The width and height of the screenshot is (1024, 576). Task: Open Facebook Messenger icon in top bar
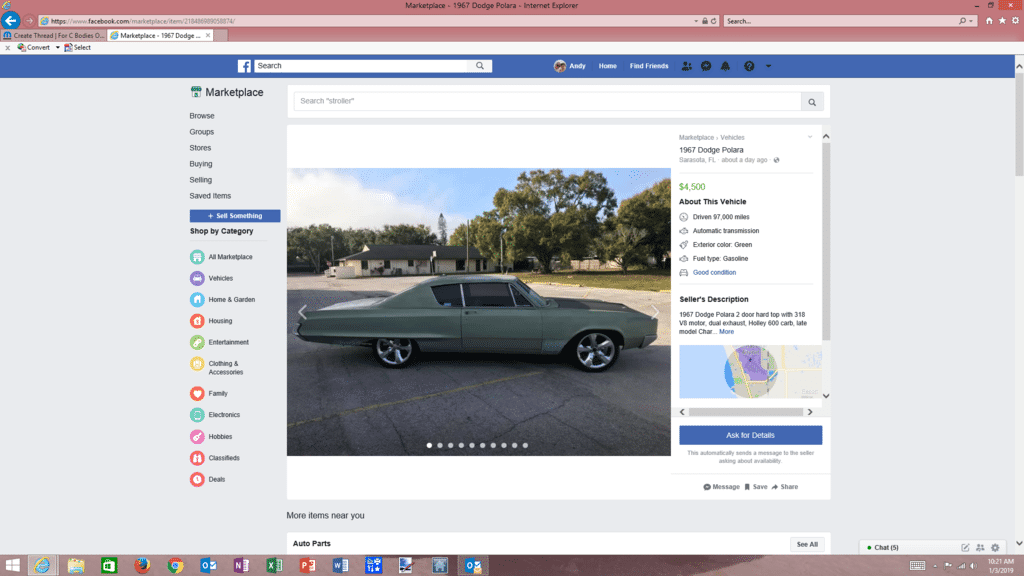(706, 66)
